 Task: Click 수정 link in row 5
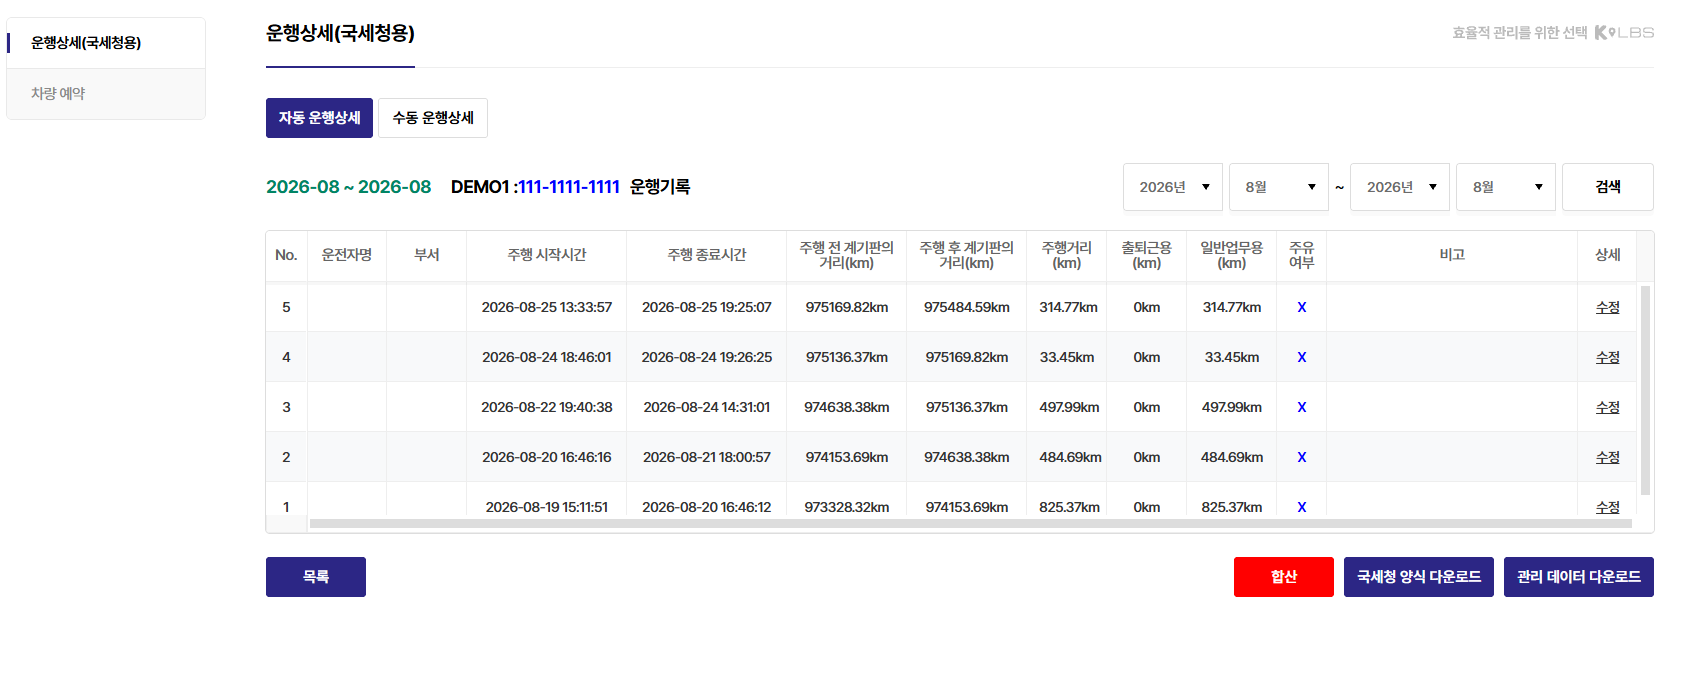[1608, 307]
